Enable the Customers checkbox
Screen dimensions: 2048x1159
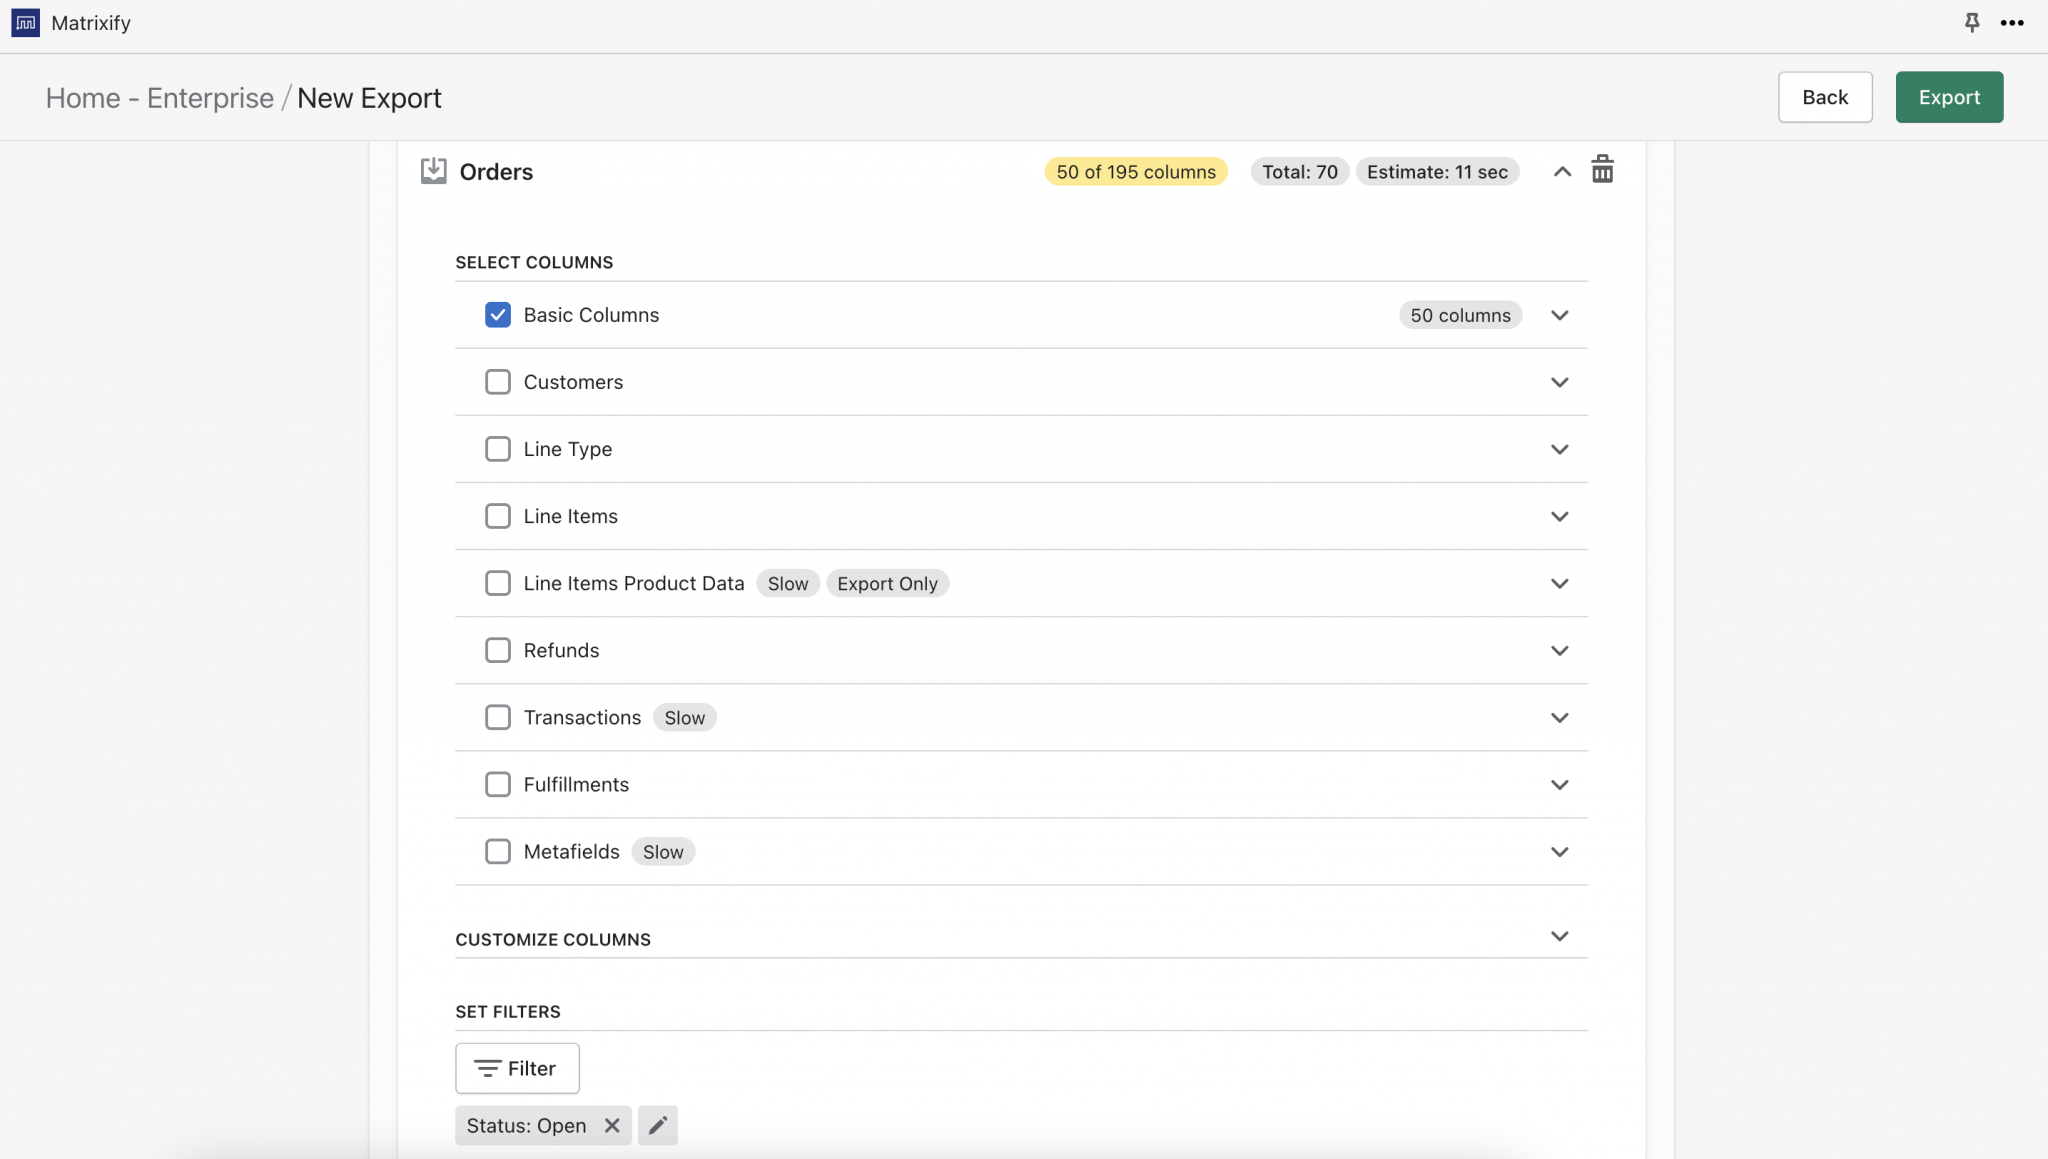(x=497, y=381)
